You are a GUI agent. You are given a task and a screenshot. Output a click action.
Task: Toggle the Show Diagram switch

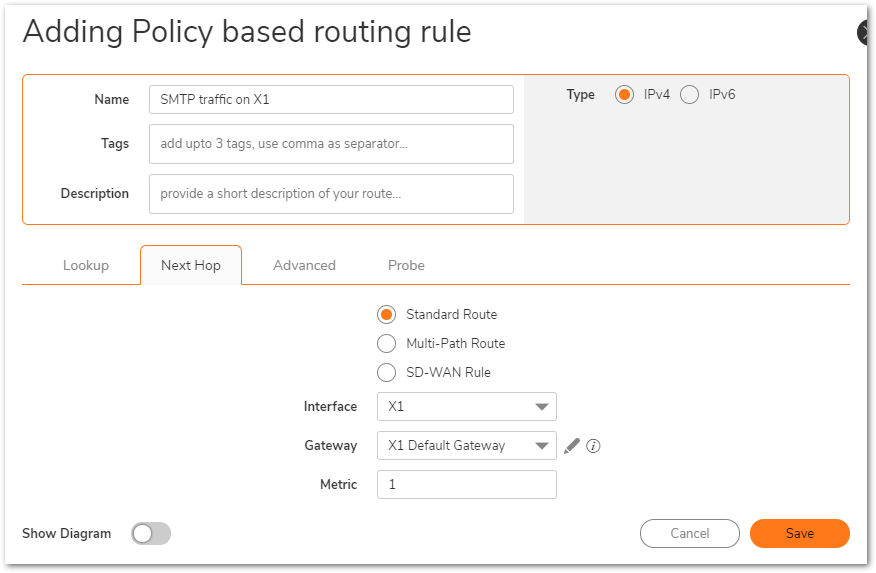click(151, 533)
